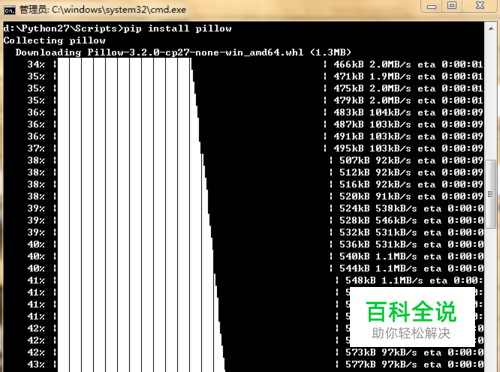The height and width of the screenshot is (372, 500).
Task: Click the '466kB 2.0MB/s' status text
Action: [x=372, y=65]
